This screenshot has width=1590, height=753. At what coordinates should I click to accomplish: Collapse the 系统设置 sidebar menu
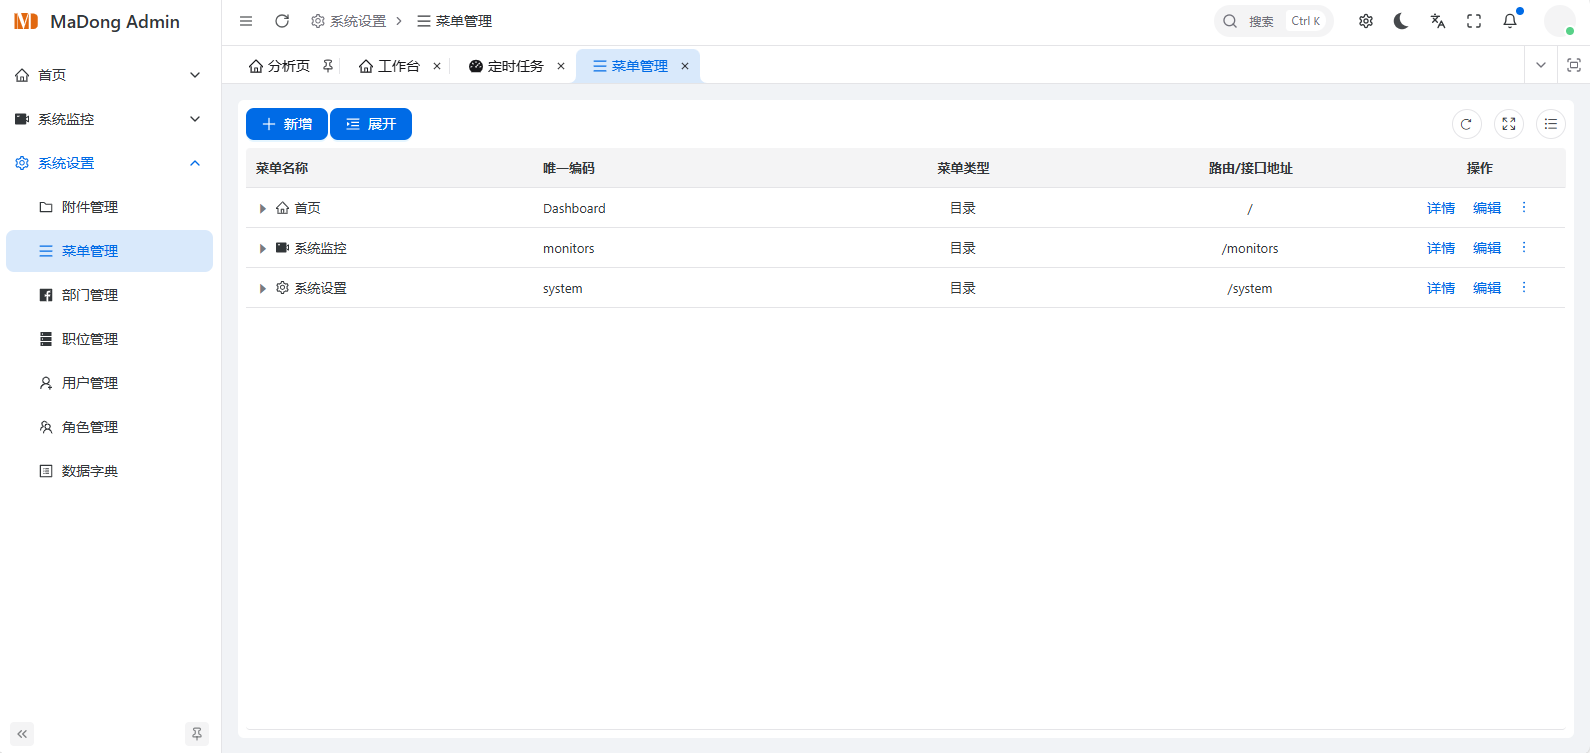pos(110,163)
